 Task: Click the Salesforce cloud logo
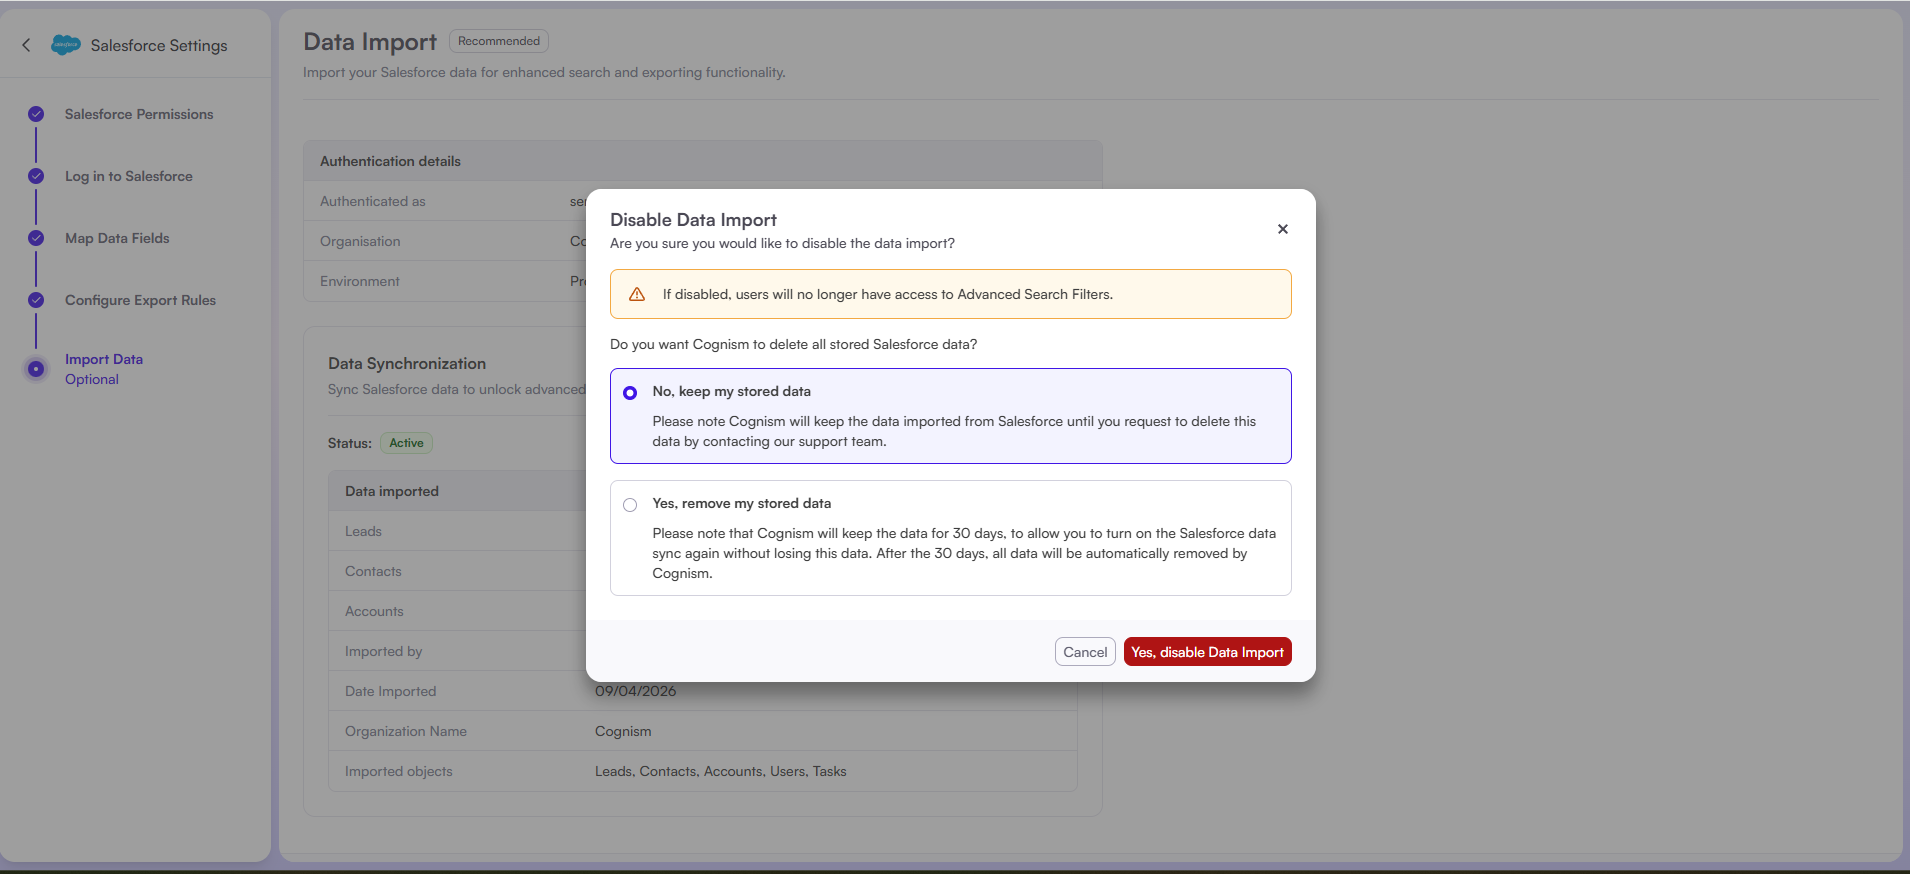click(66, 45)
